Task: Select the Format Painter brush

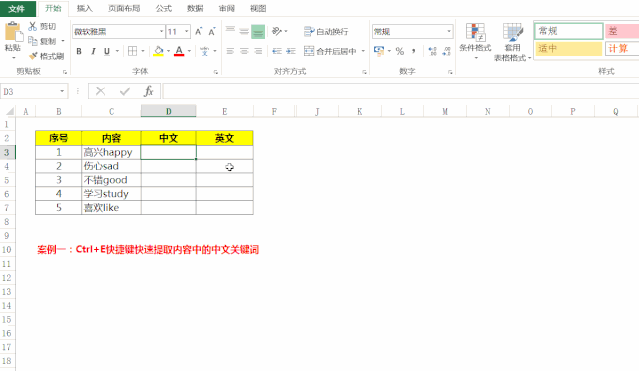Action: (33, 56)
